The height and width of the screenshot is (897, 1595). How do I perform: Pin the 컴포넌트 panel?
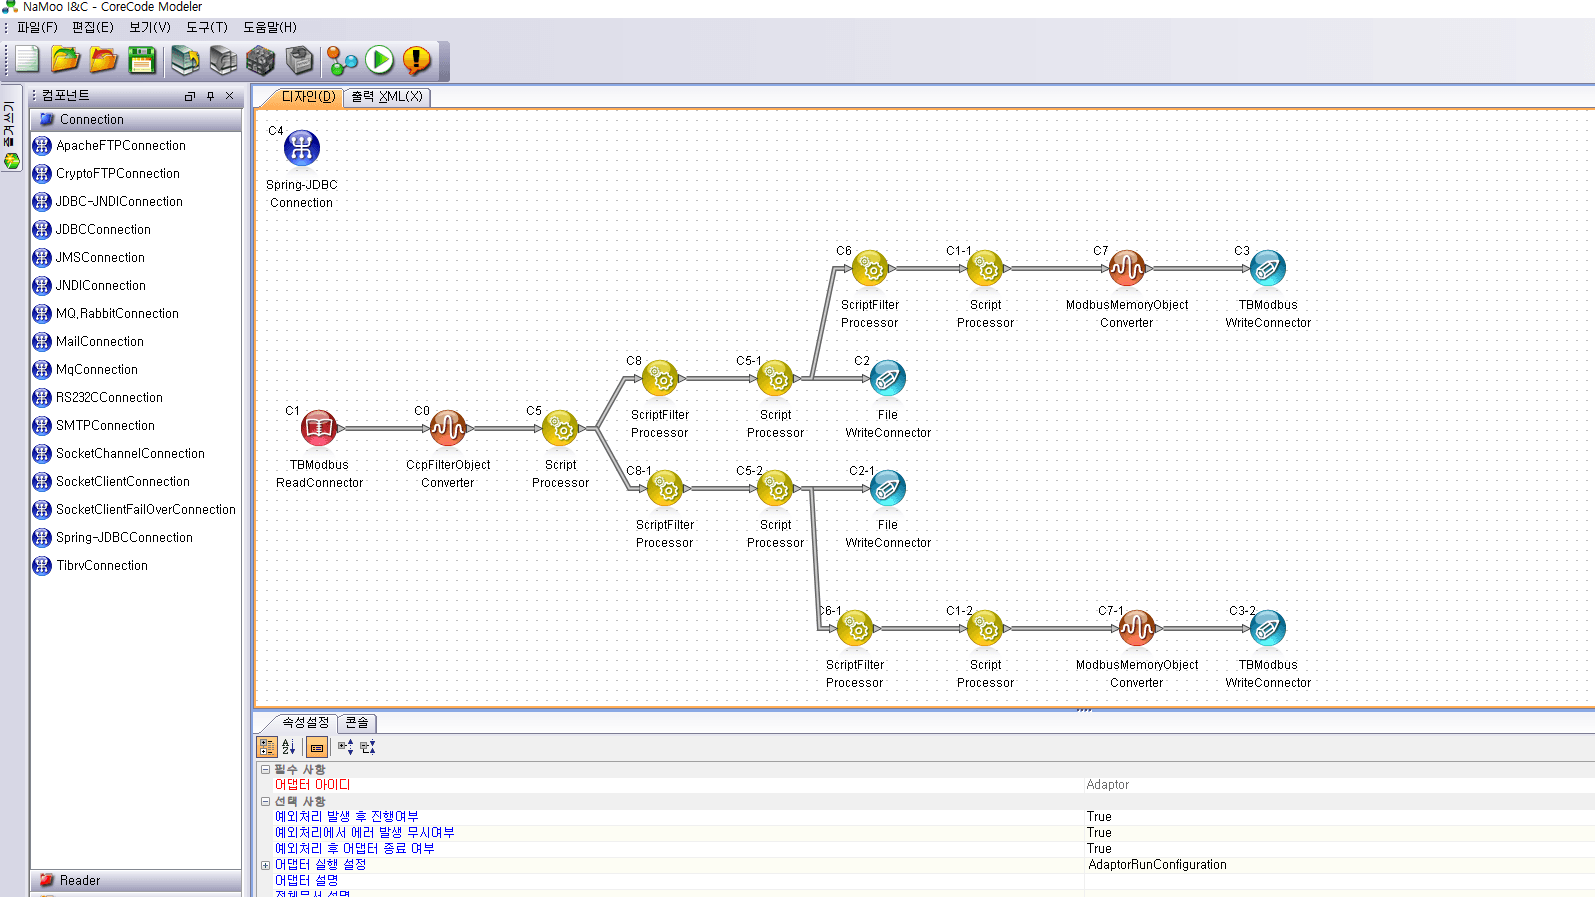210,96
